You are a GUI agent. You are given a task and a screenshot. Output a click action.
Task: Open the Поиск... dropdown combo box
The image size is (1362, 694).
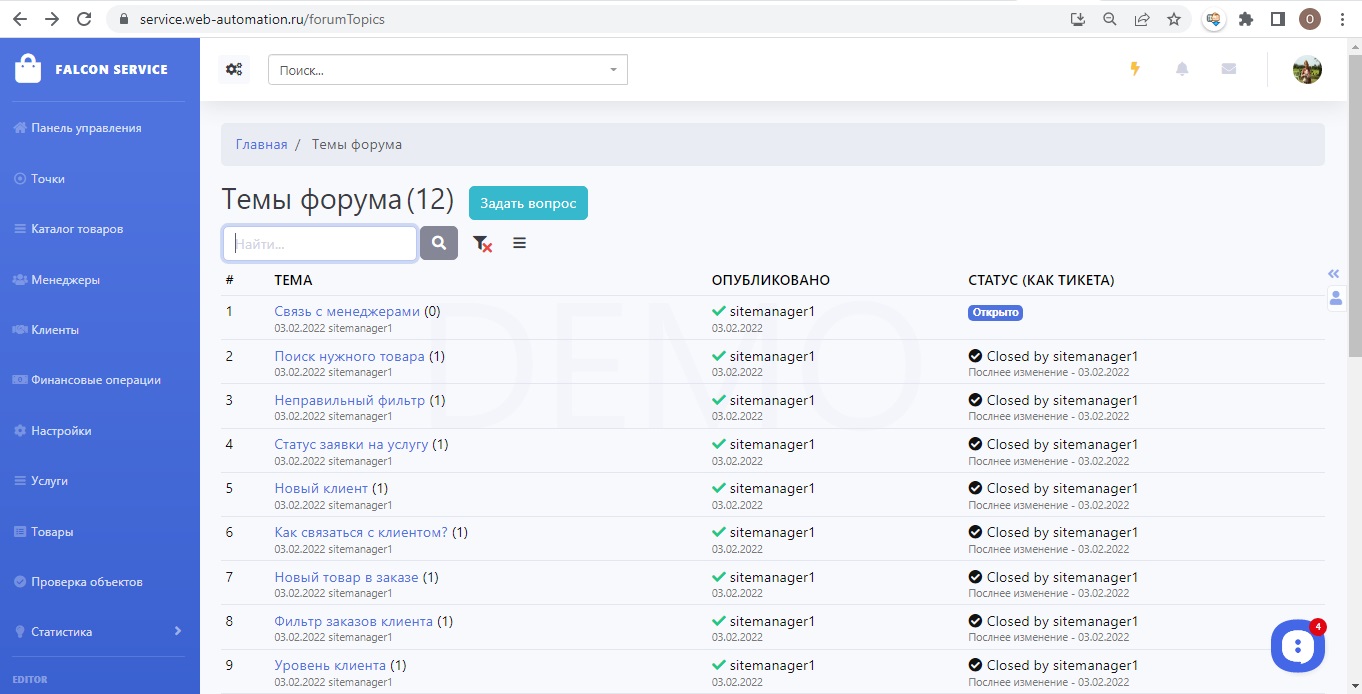(x=447, y=70)
